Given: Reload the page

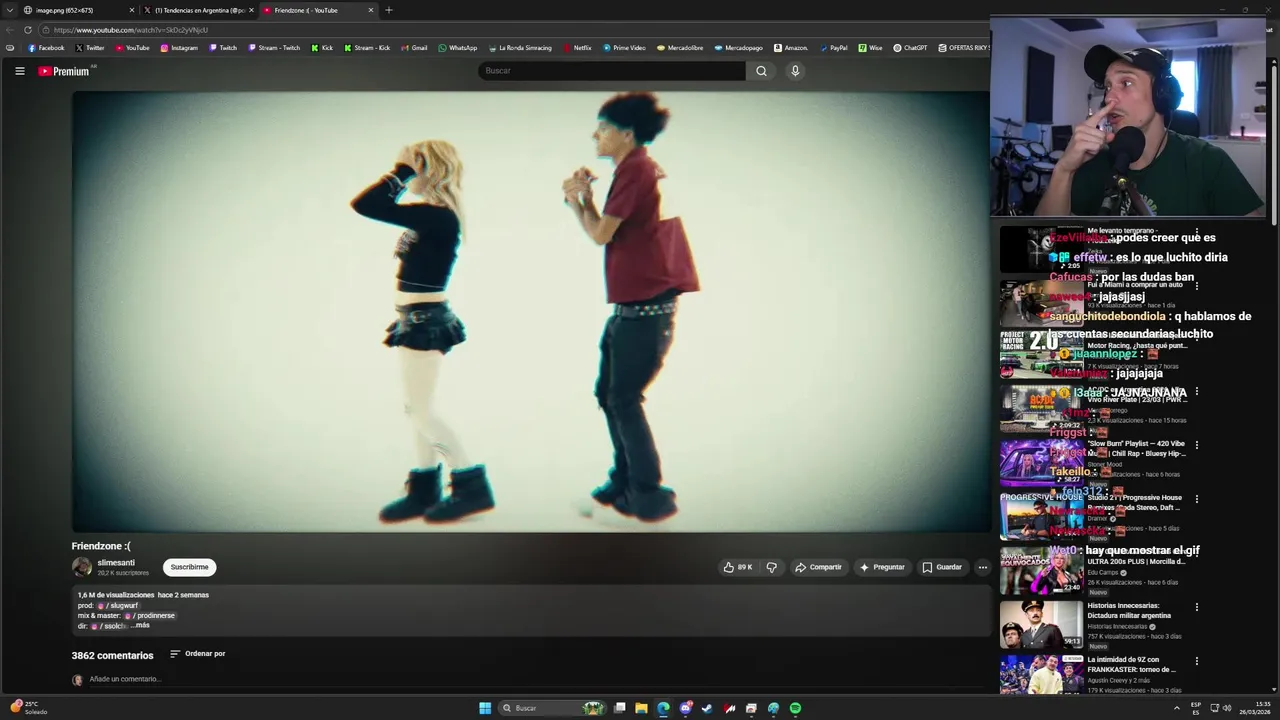Looking at the screenshot, I should [28, 30].
